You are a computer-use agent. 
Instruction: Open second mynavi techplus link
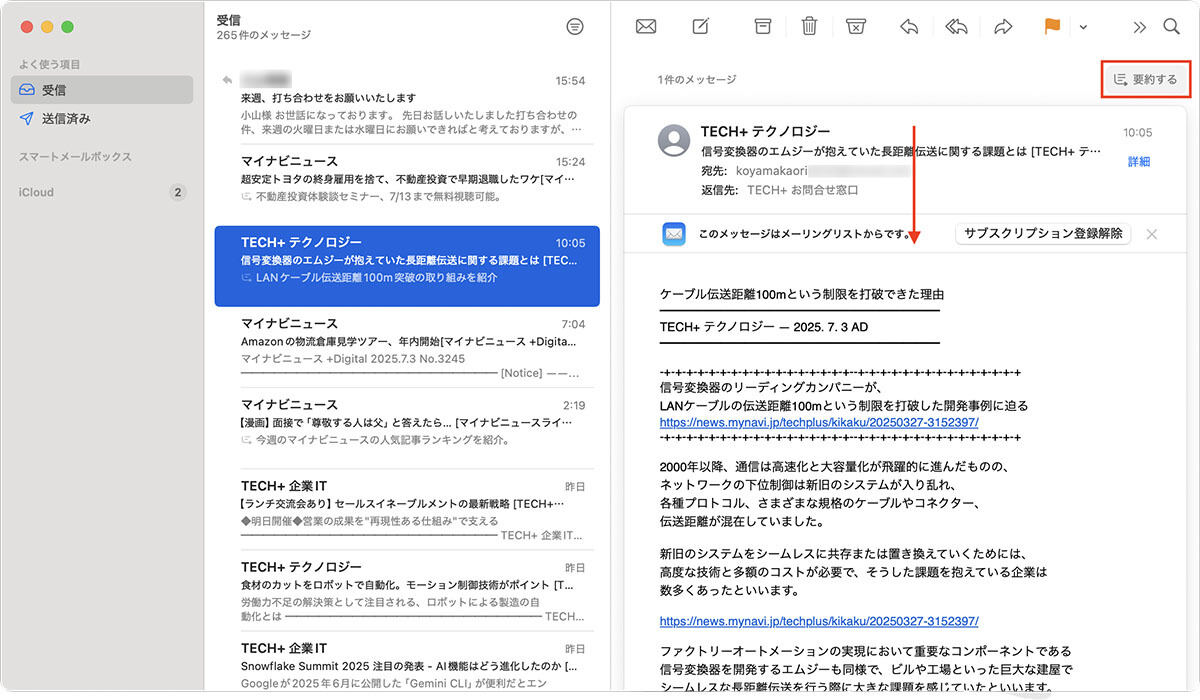coord(819,621)
